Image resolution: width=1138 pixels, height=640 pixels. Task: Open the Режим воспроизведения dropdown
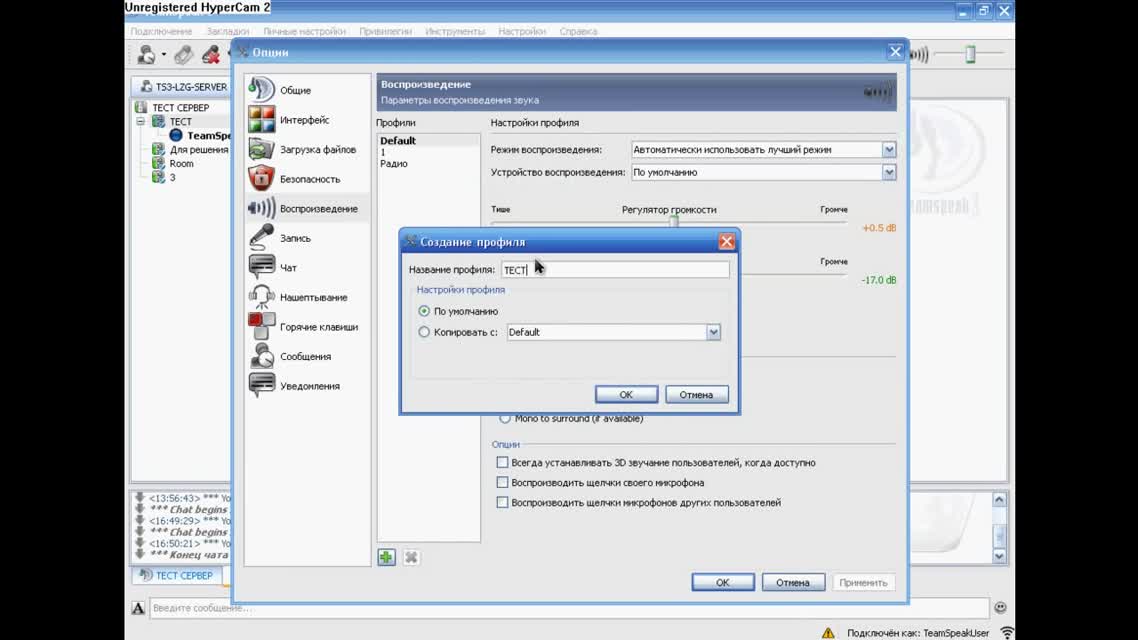889,149
